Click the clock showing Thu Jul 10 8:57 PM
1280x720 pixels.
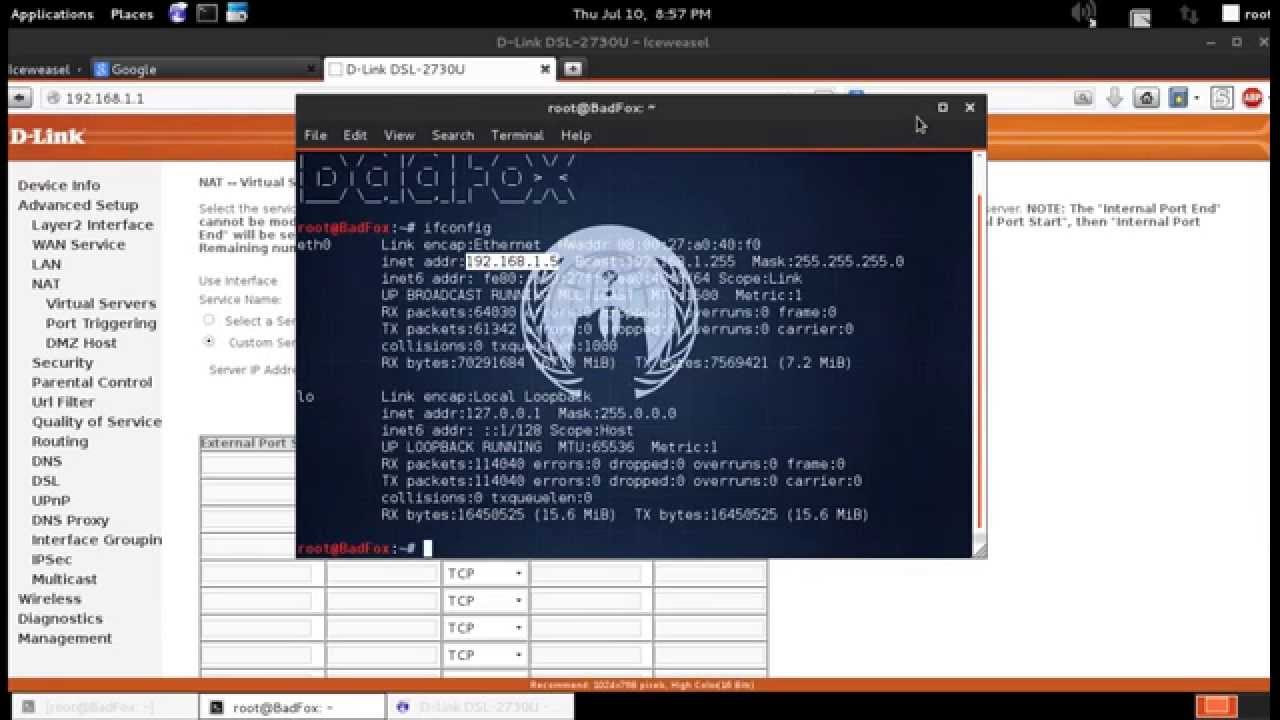[x=641, y=14]
